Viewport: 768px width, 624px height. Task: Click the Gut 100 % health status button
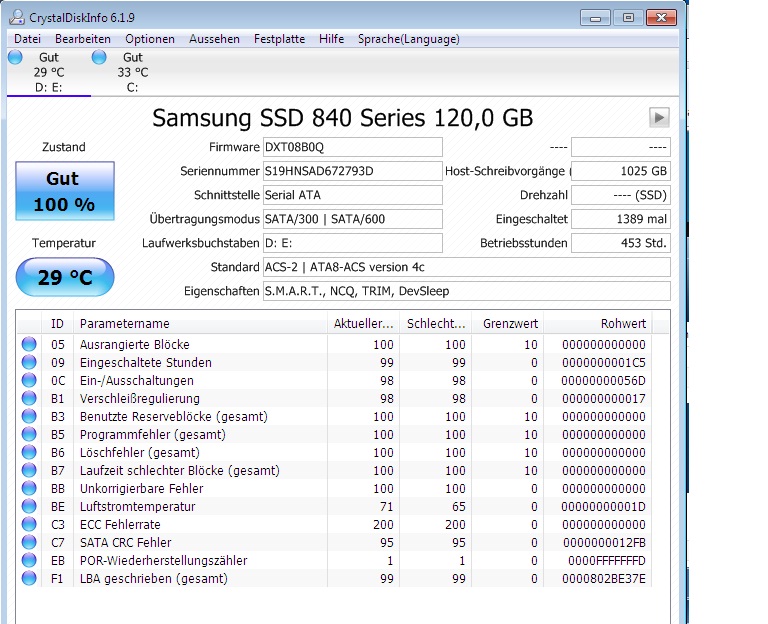[x=65, y=191]
